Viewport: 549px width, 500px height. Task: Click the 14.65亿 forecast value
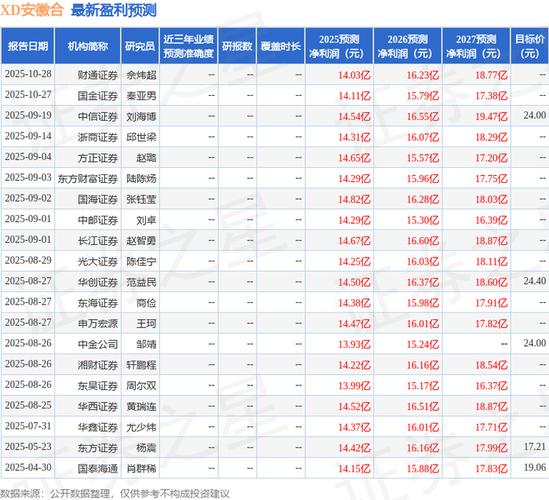(x=354, y=158)
